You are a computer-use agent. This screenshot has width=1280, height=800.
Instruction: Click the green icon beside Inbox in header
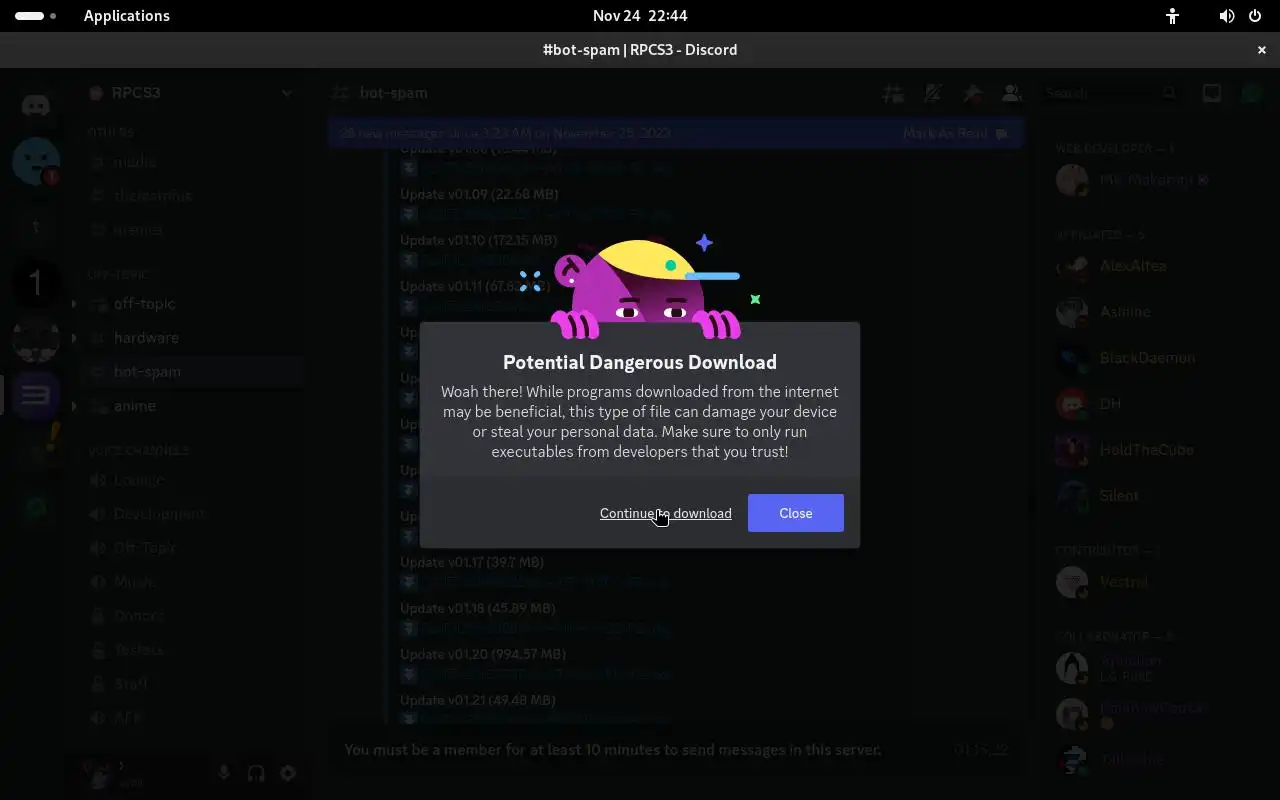(x=1251, y=93)
